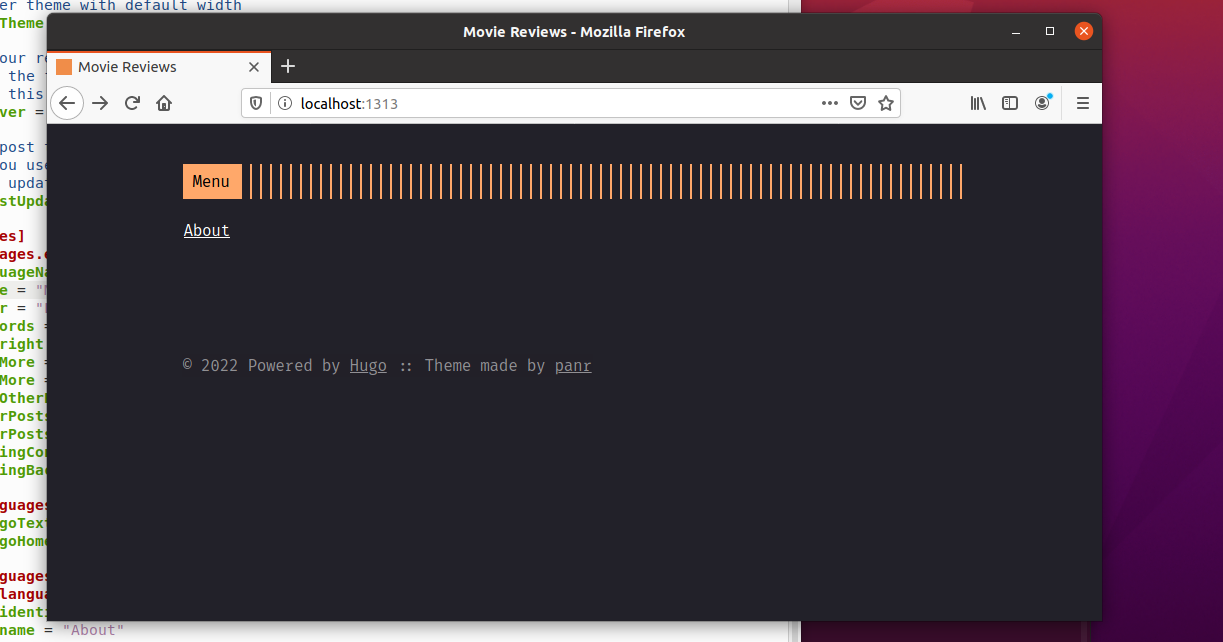This screenshot has width=1223, height=642.
Task: Close the Movie Reviews tab
Action: coord(254,67)
